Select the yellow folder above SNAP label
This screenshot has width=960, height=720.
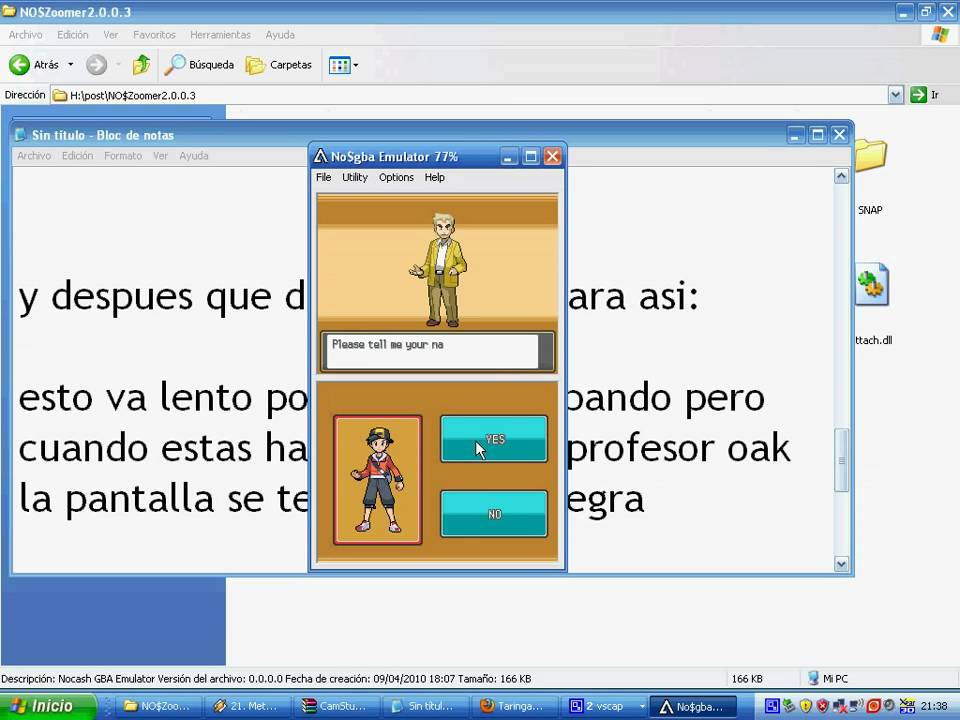pyautogui.click(x=871, y=156)
